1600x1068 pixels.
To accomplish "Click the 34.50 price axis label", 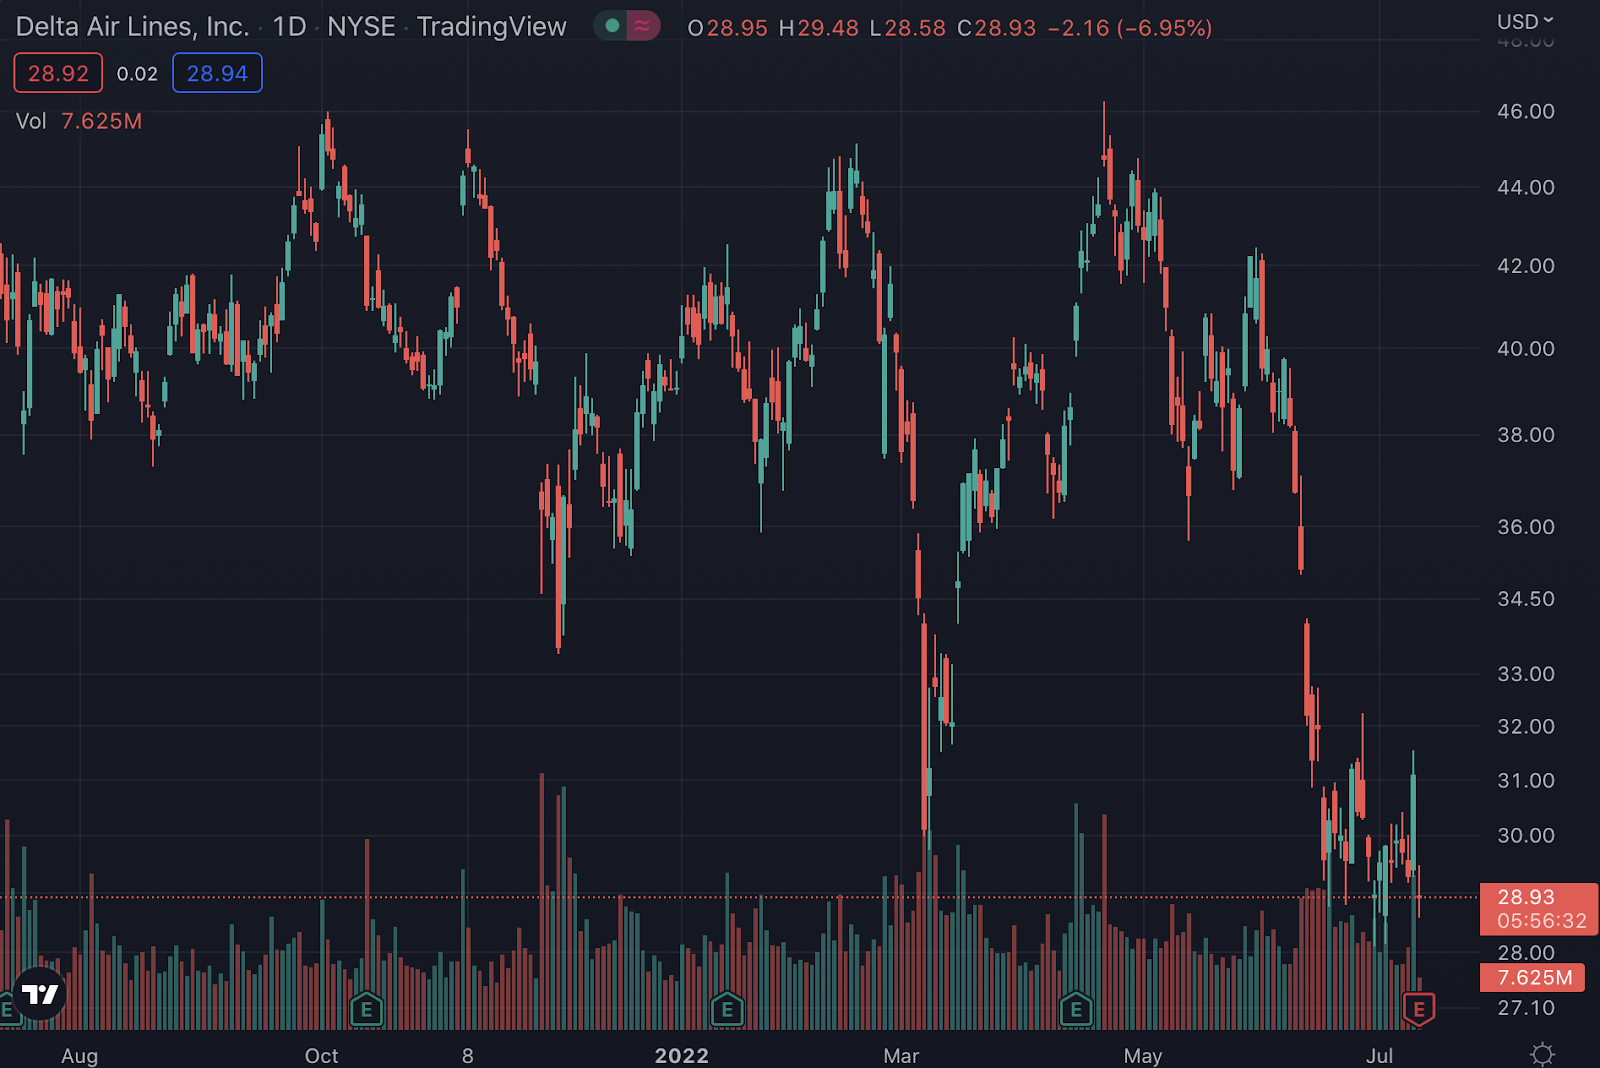I will (1526, 598).
